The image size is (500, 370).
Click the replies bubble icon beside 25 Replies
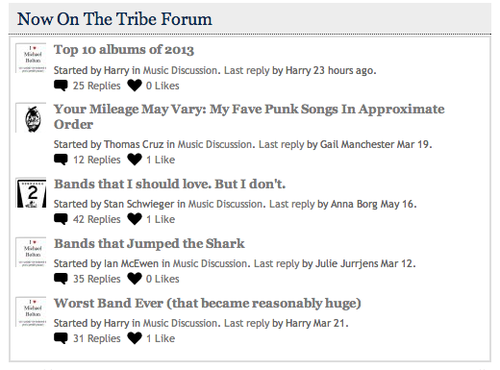(x=61, y=86)
